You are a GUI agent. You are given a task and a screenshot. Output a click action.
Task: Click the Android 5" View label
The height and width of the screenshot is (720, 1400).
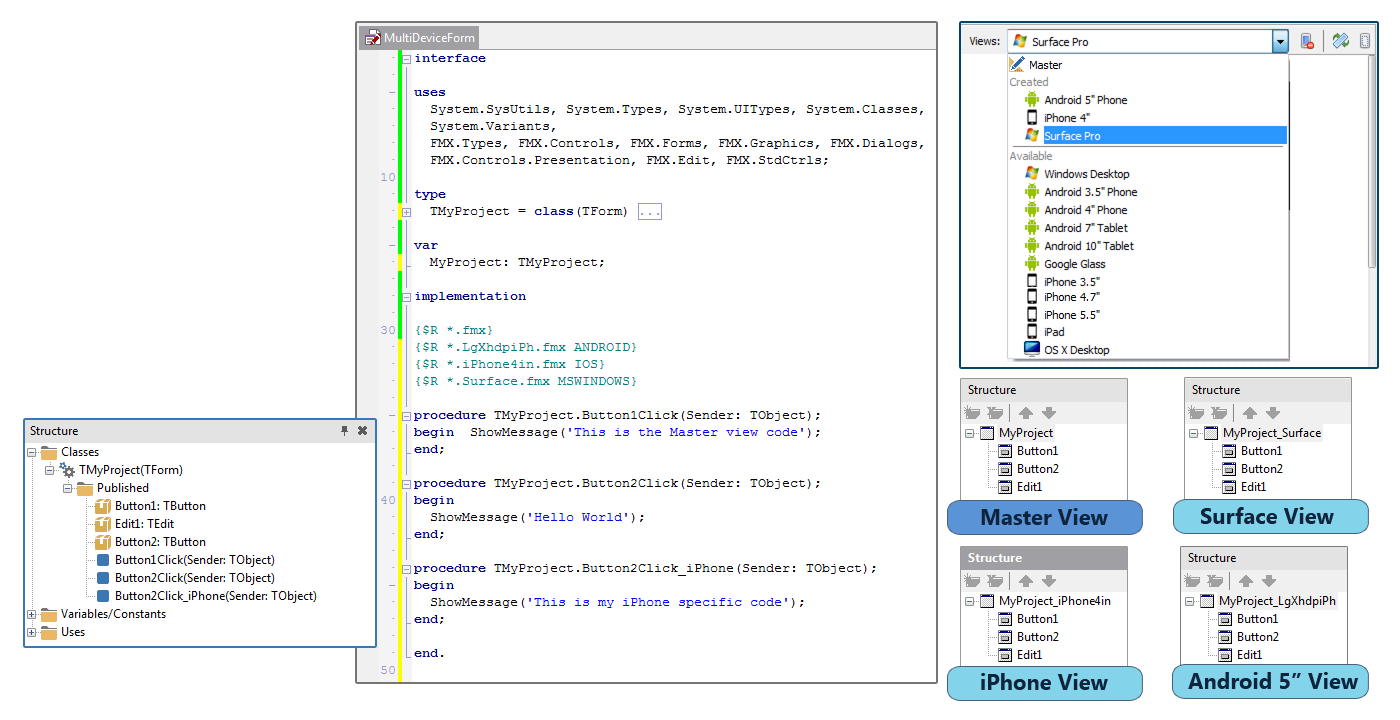[1270, 681]
